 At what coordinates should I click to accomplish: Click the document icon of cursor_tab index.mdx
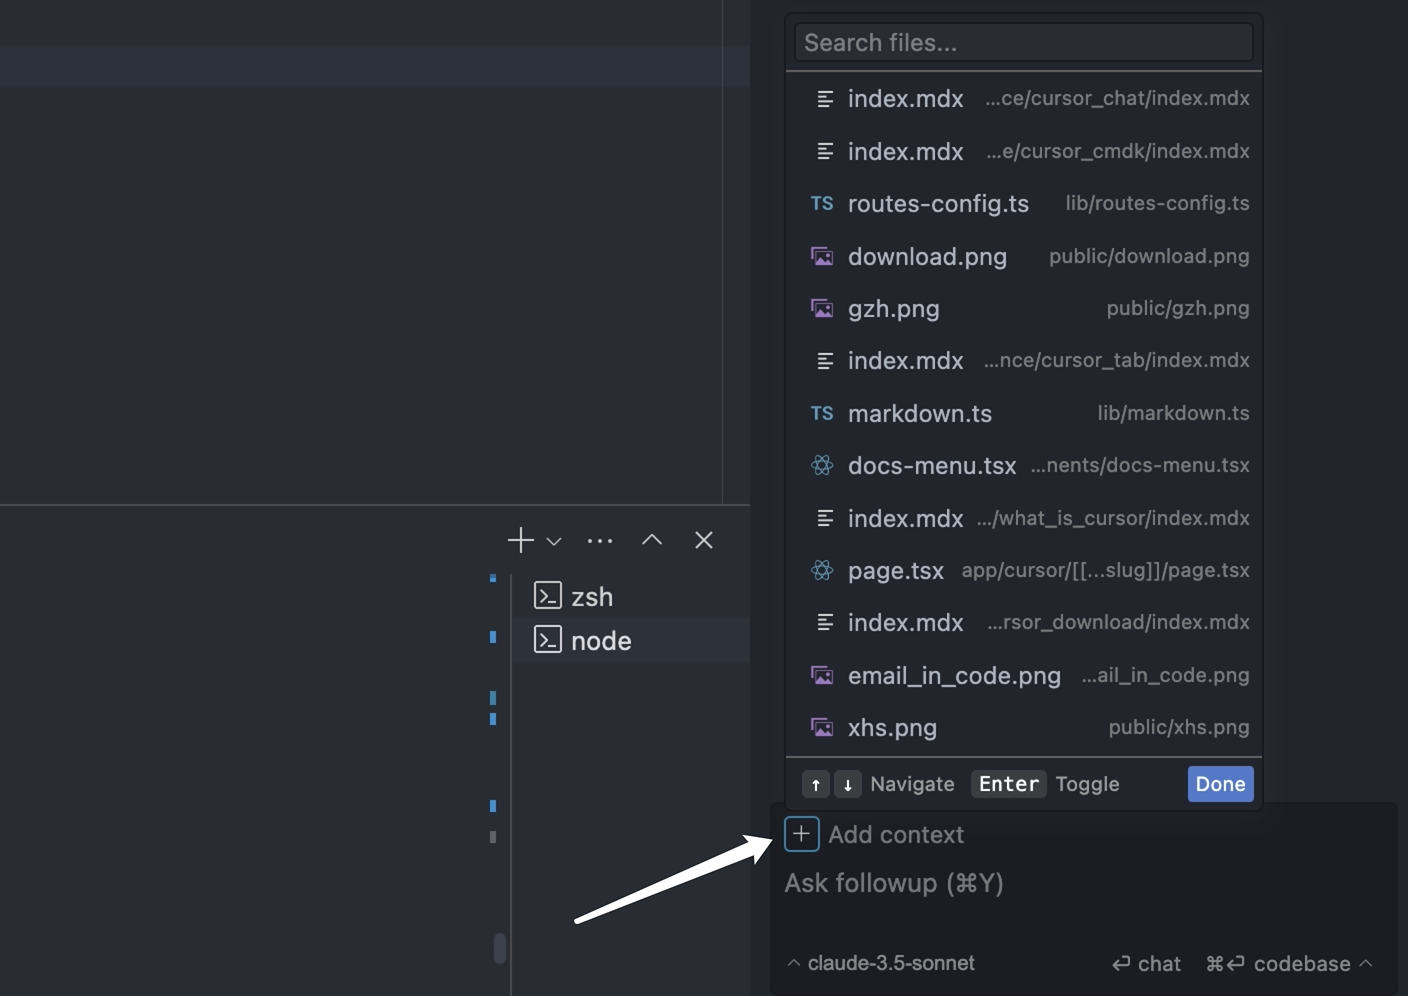coord(825,361)
